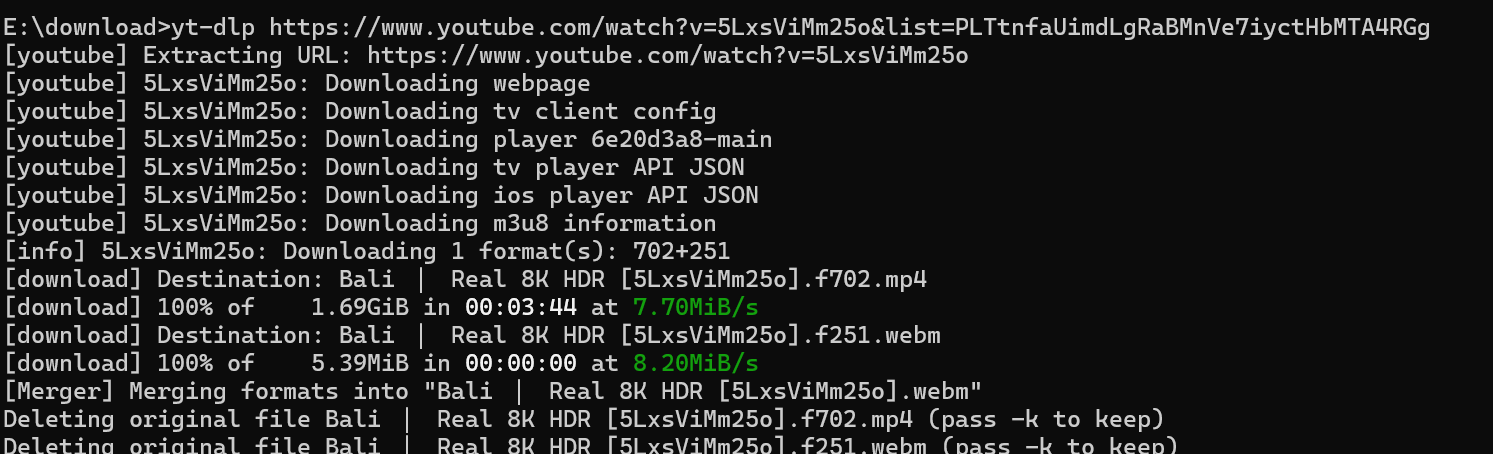Viewport: 1493px width, 454px height.
Task: Click the [info] tag on the format line
Action: 45,251
